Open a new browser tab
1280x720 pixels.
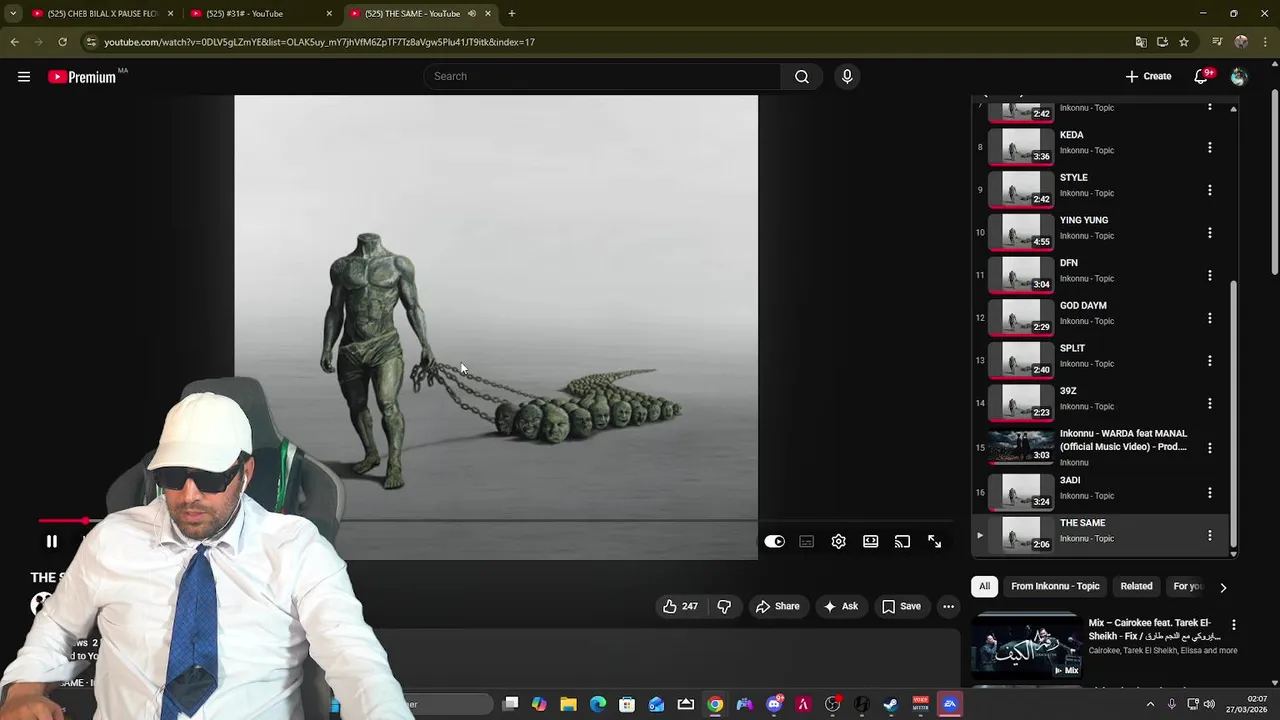[512, 14]
